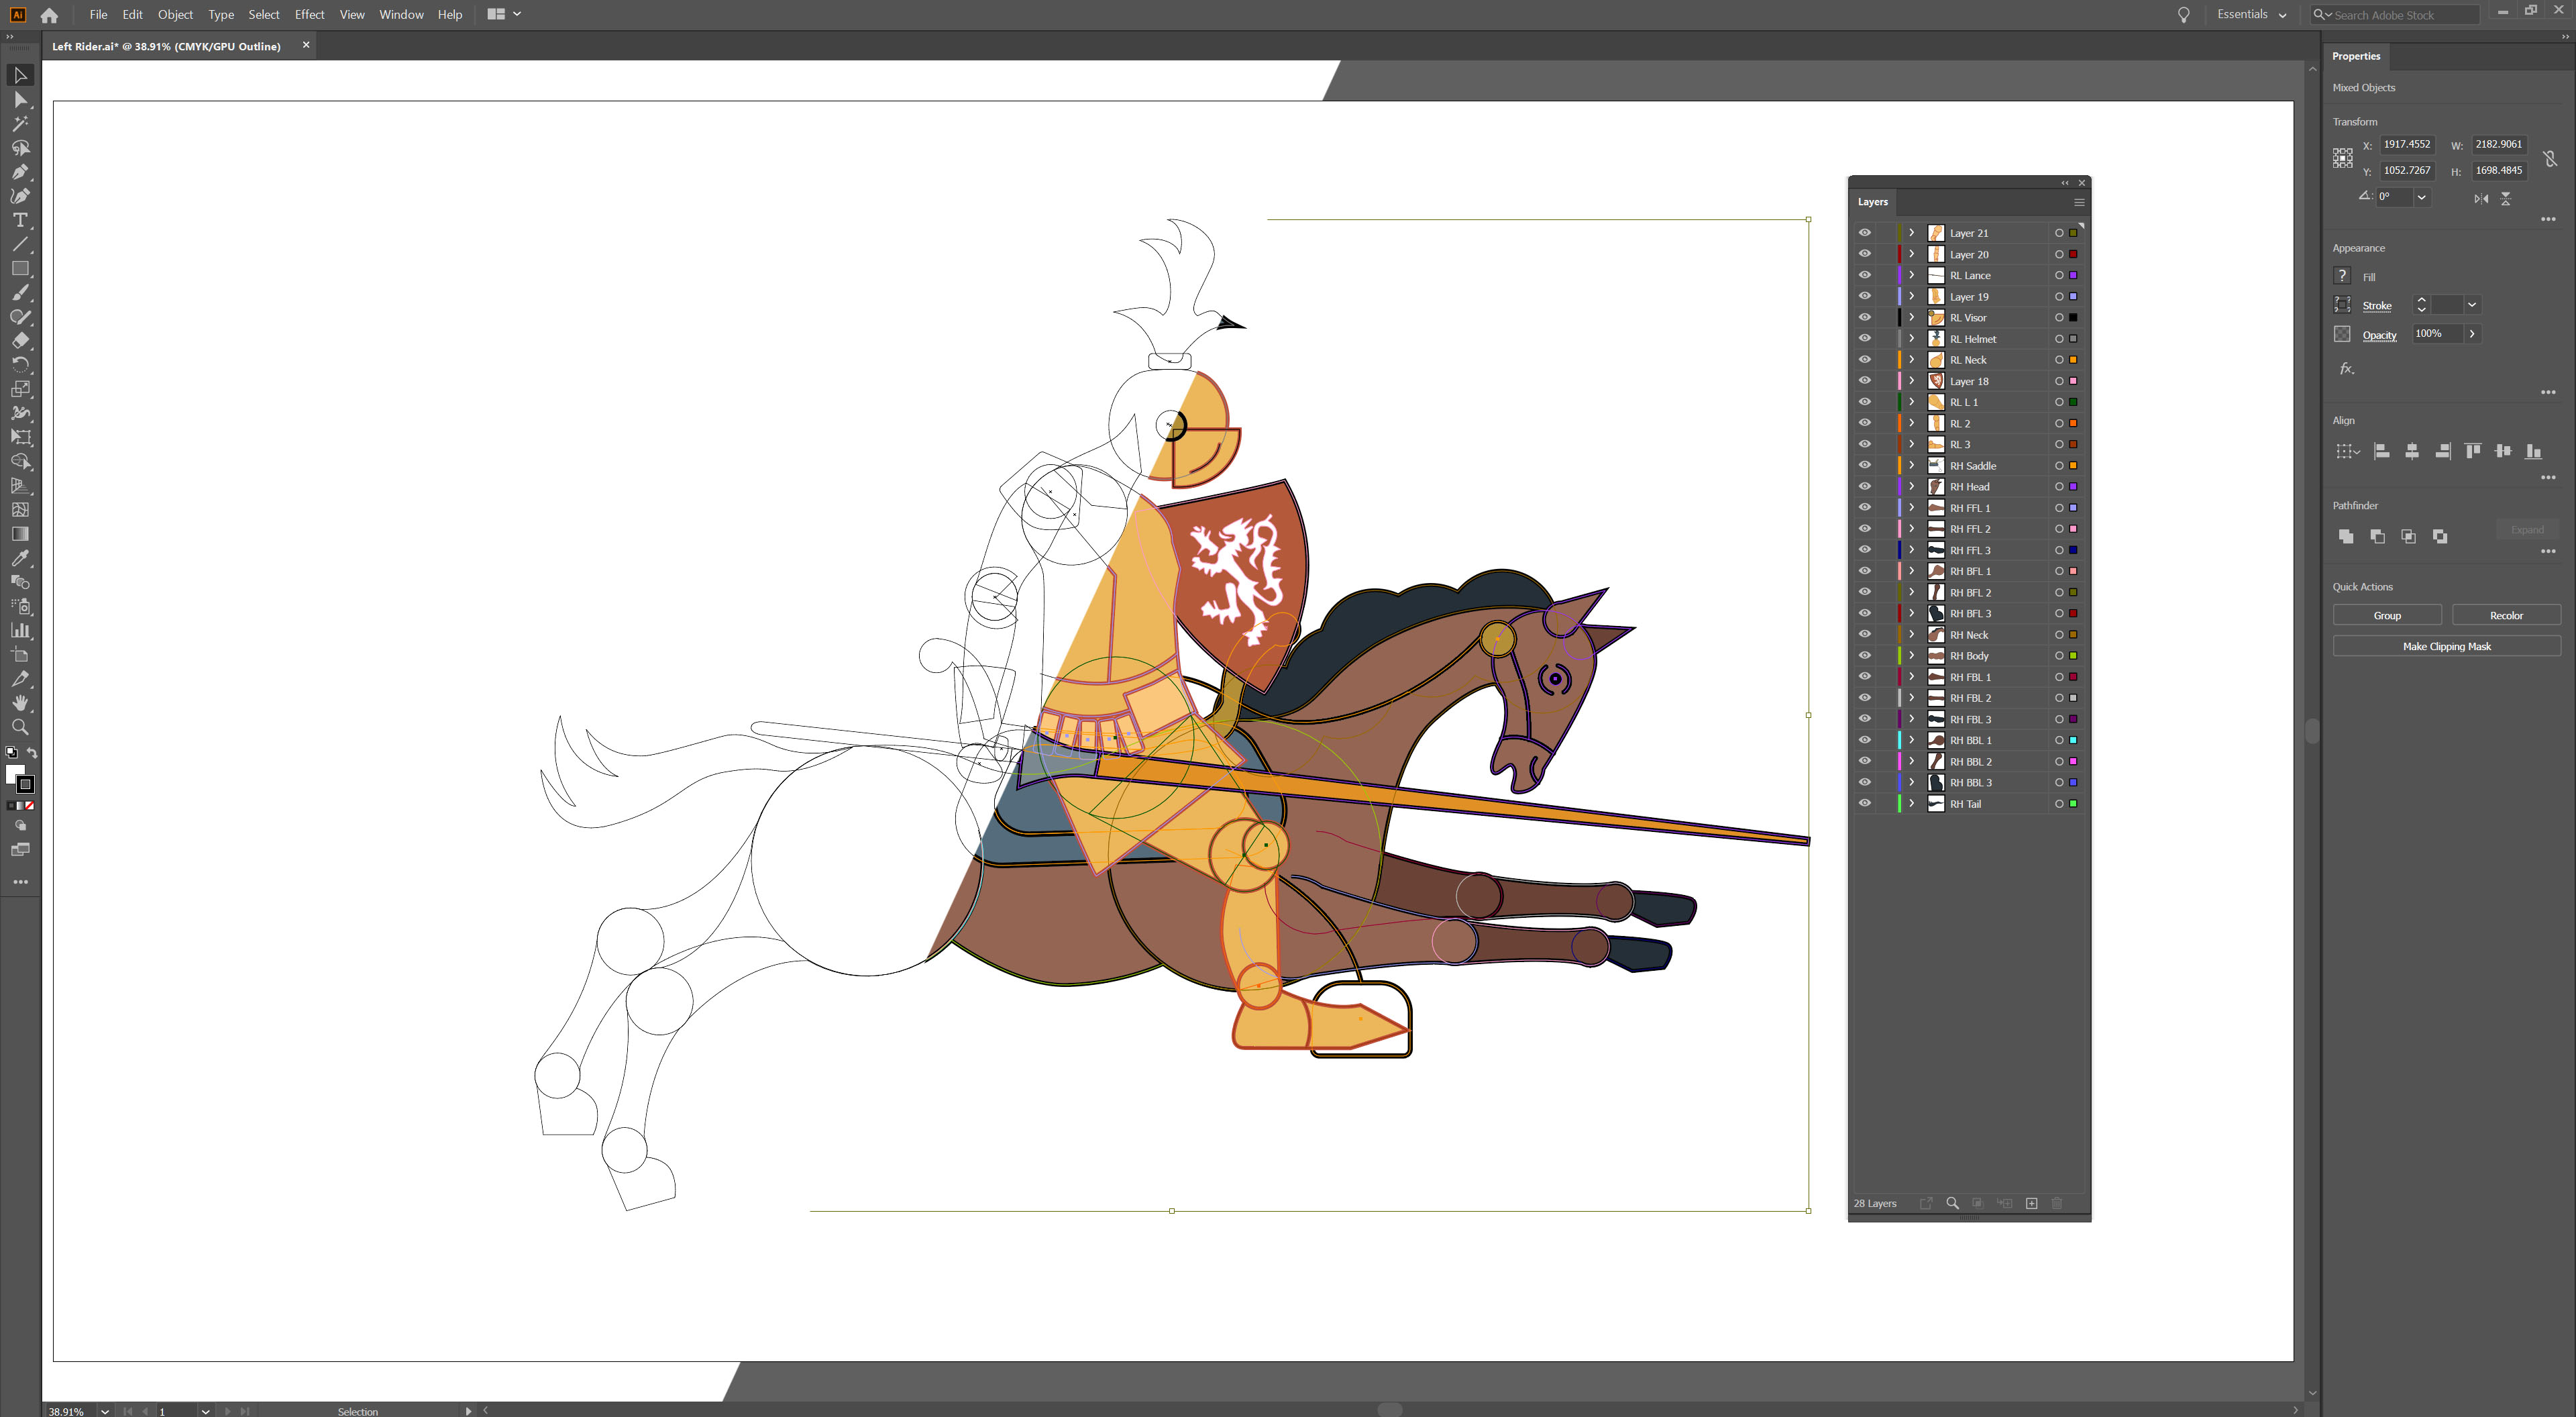Select the Shape Builder tool
2576x1417 pixels.
click(20, 461)
